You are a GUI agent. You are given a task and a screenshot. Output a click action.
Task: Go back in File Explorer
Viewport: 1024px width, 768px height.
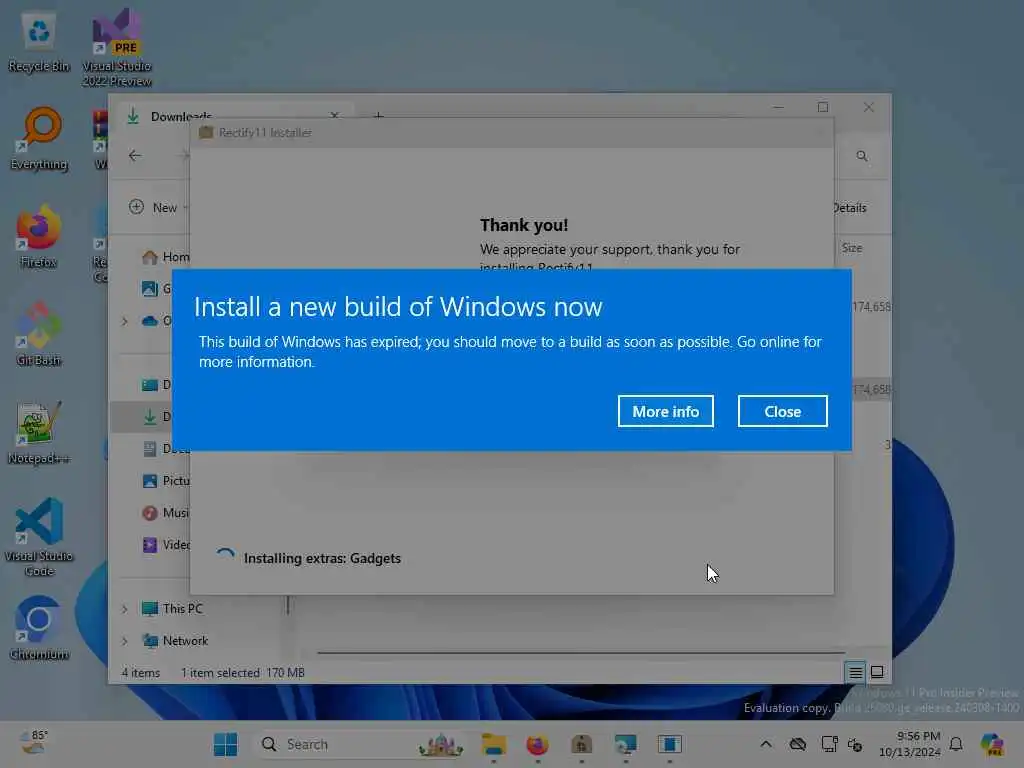pyautogui.click(x=135, y=155)
